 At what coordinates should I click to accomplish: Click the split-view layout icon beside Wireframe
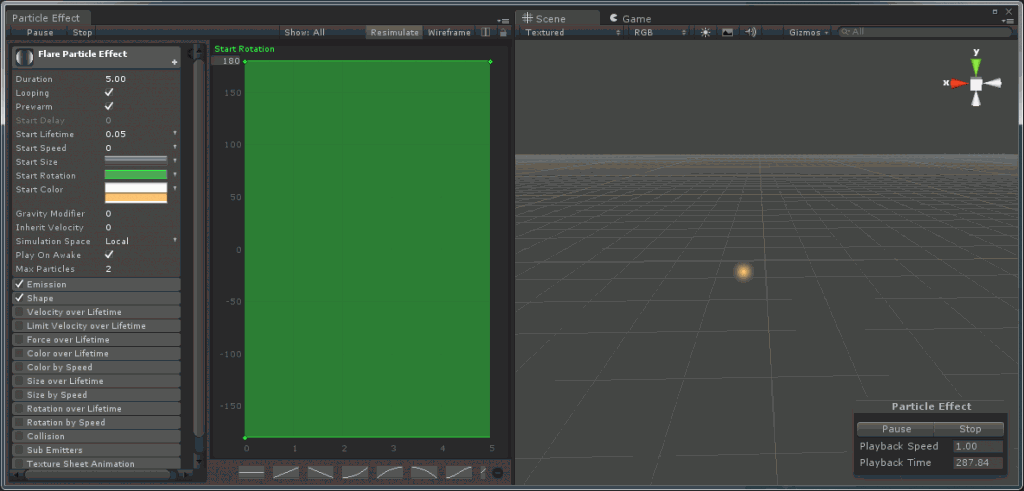click(485, 32)
